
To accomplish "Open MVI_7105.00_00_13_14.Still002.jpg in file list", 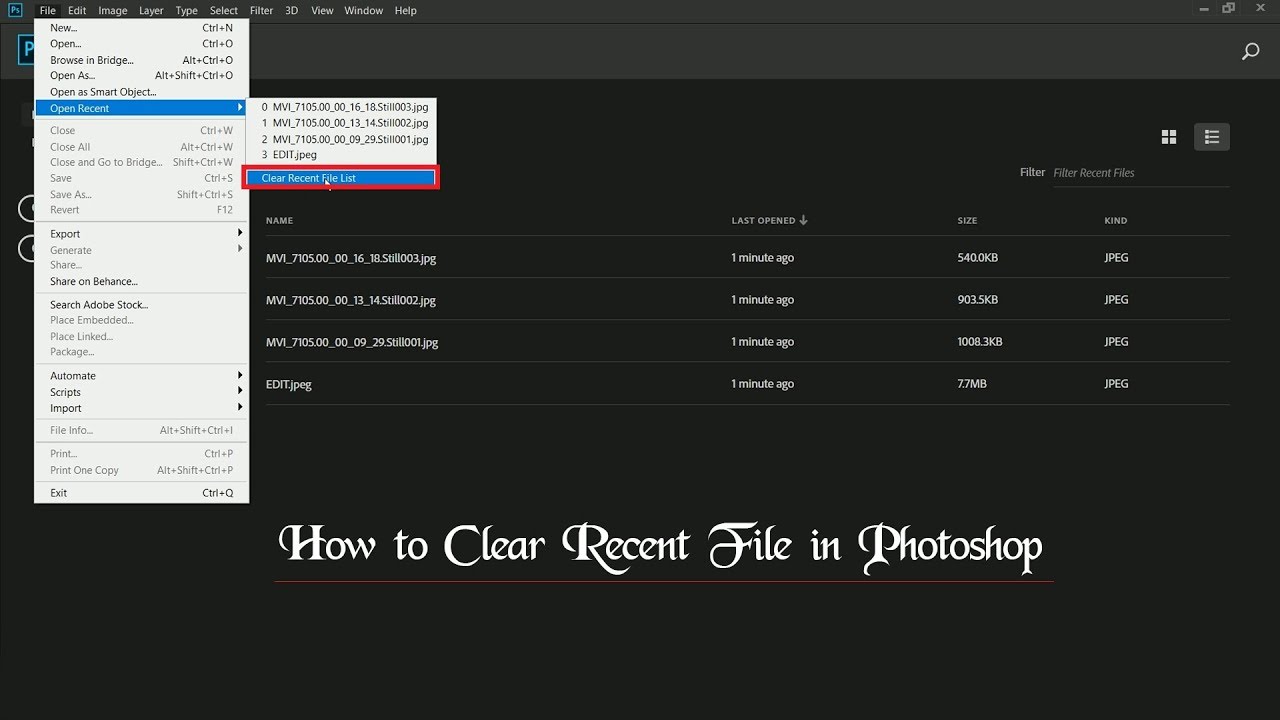I will coord(351,300).
